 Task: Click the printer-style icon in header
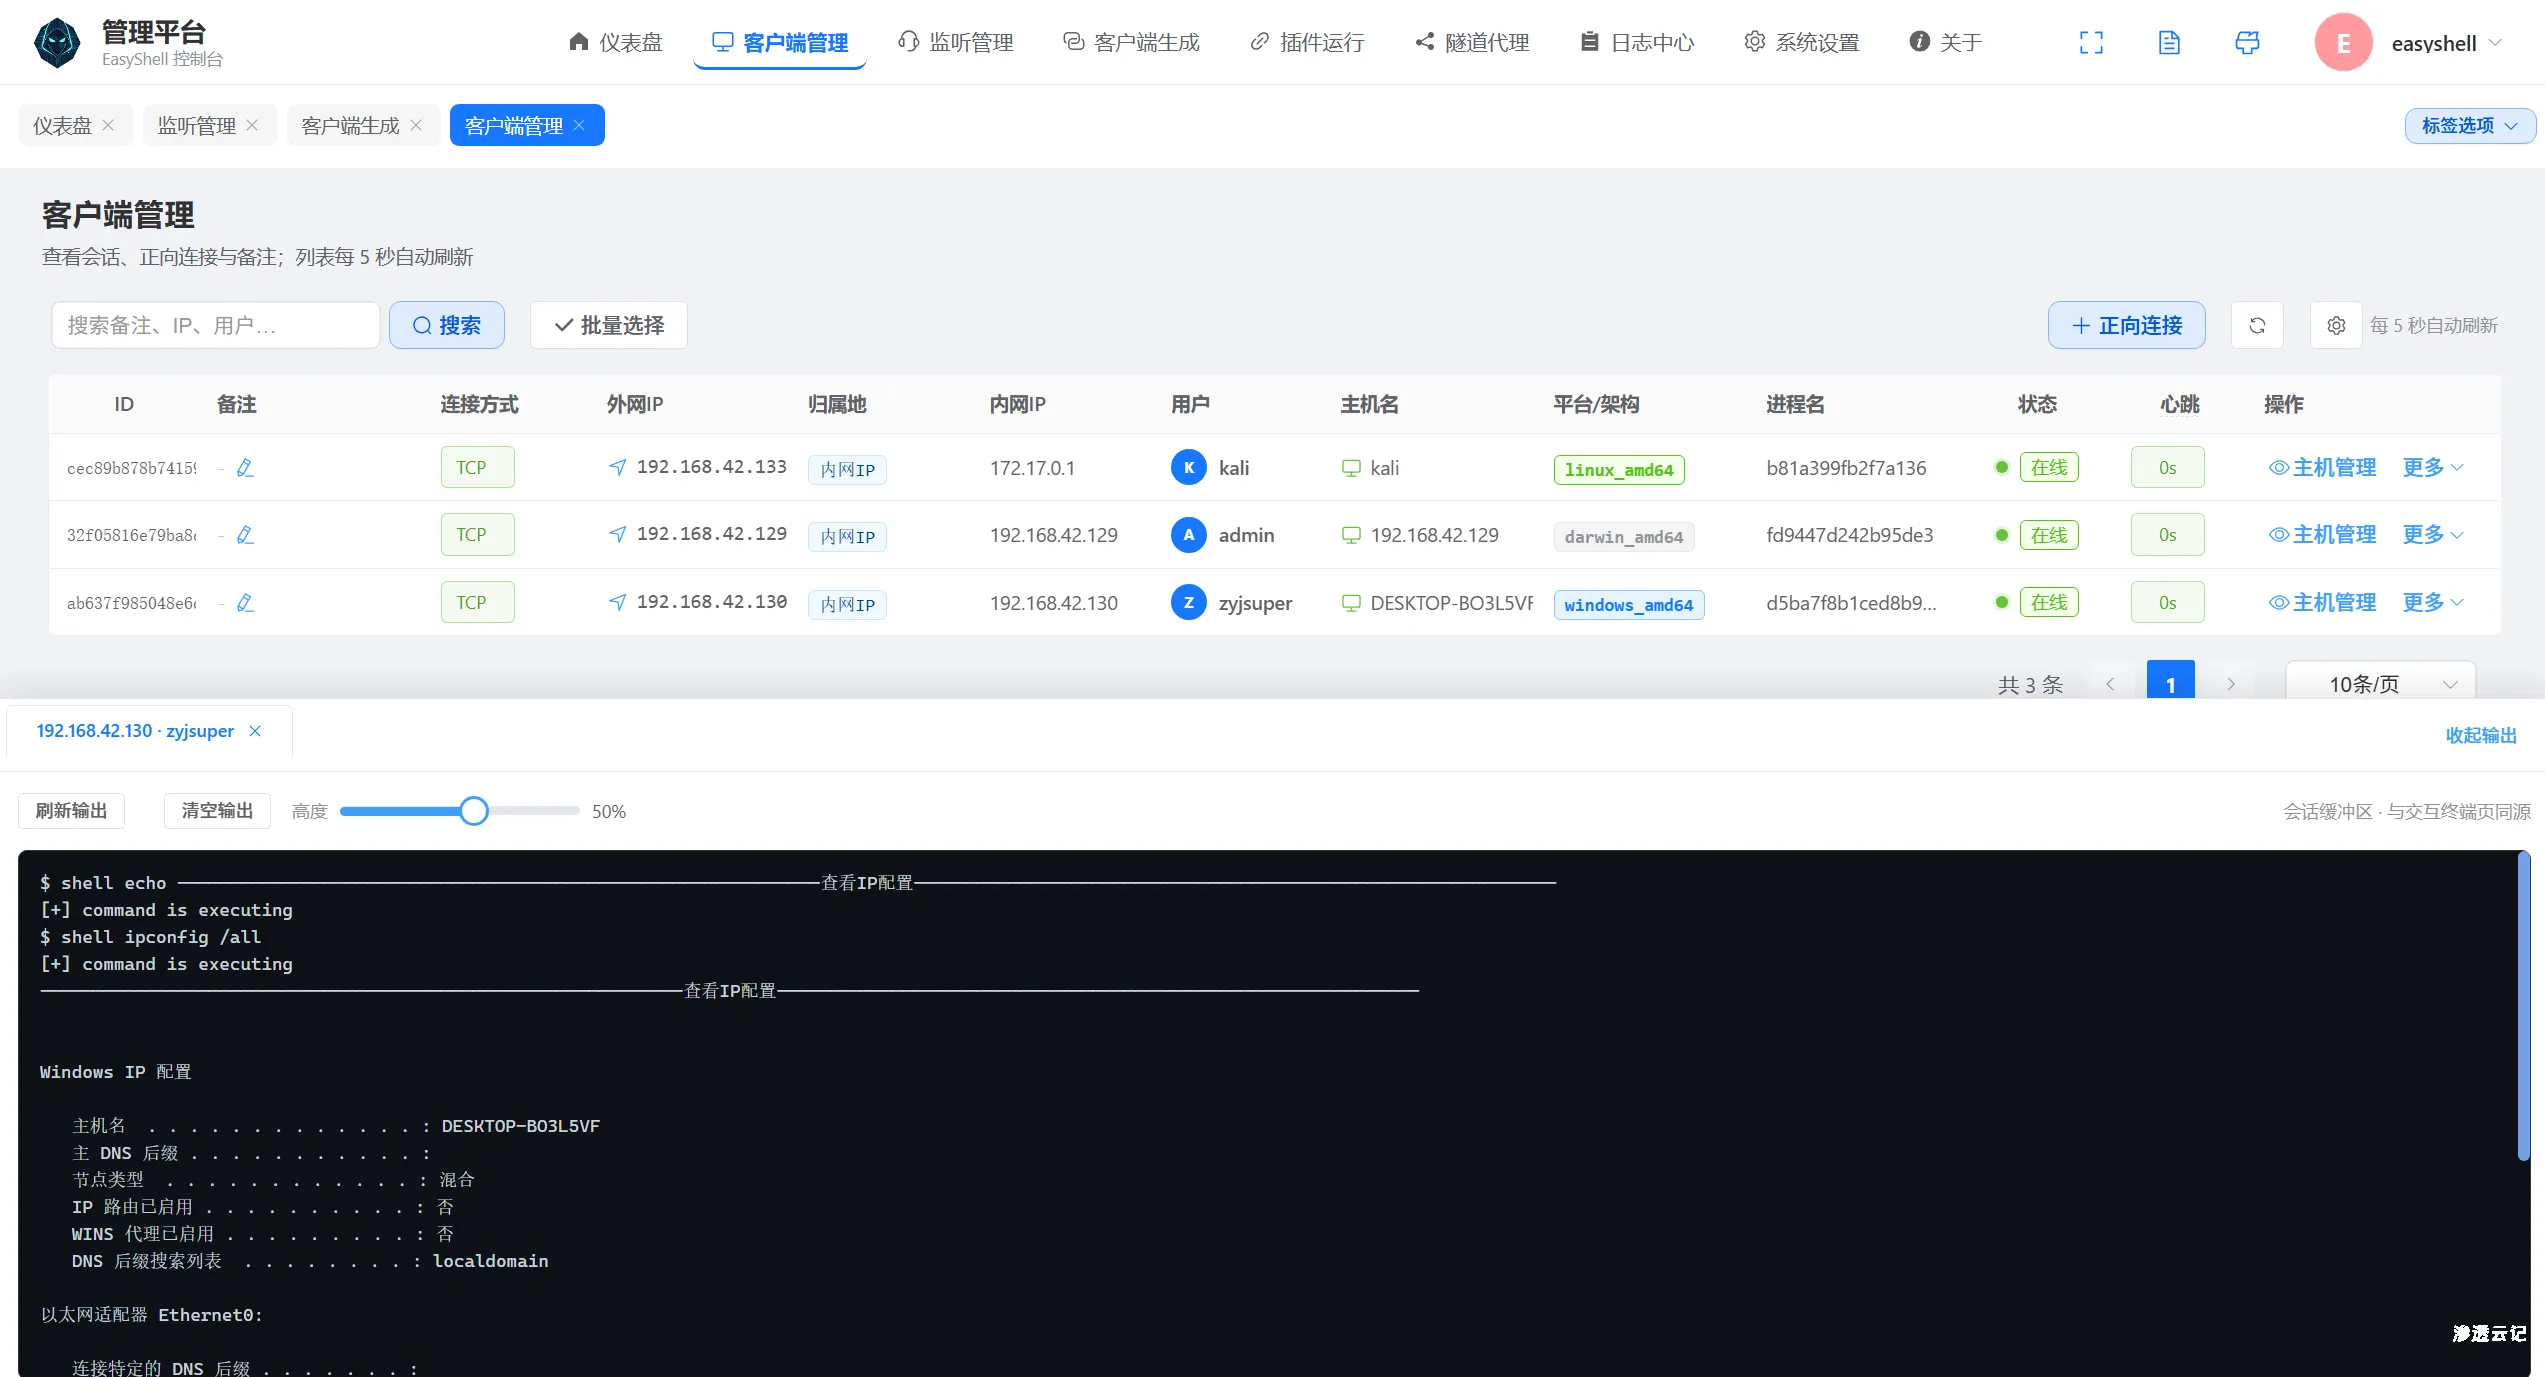[2247, 43]
